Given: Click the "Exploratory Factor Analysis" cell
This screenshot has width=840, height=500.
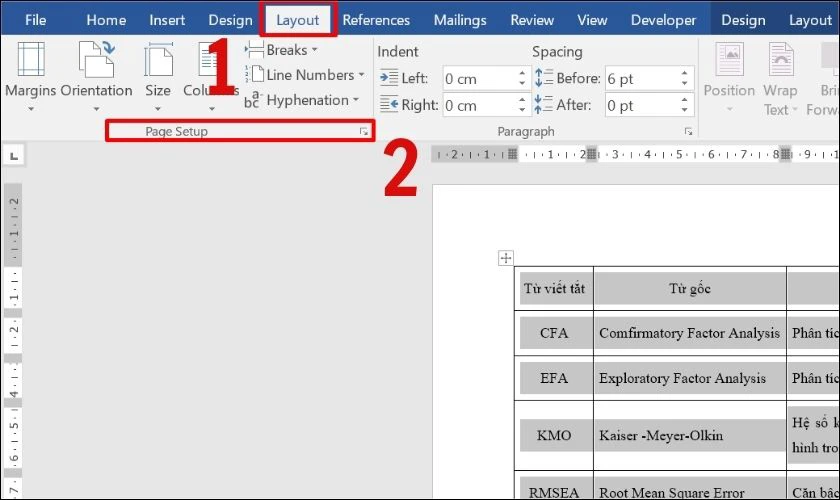Looking at the screenshot, I should click(x=690, y=378).
